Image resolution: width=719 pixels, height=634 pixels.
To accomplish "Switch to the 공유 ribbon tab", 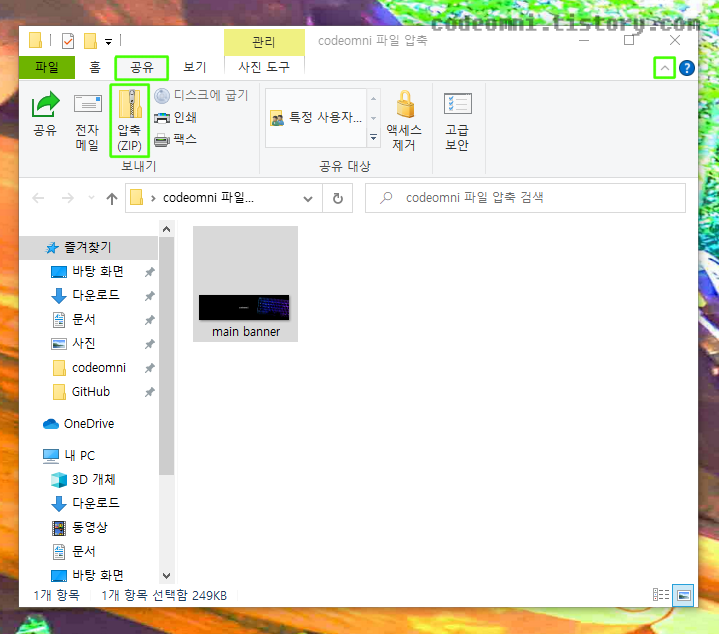I will [142, 67].
